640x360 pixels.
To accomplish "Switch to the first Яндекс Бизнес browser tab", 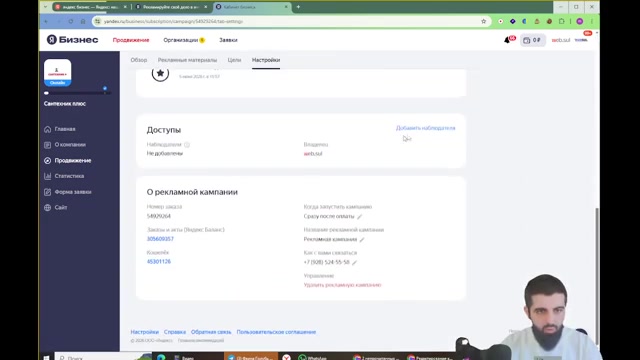I will [x=91, y=7].
